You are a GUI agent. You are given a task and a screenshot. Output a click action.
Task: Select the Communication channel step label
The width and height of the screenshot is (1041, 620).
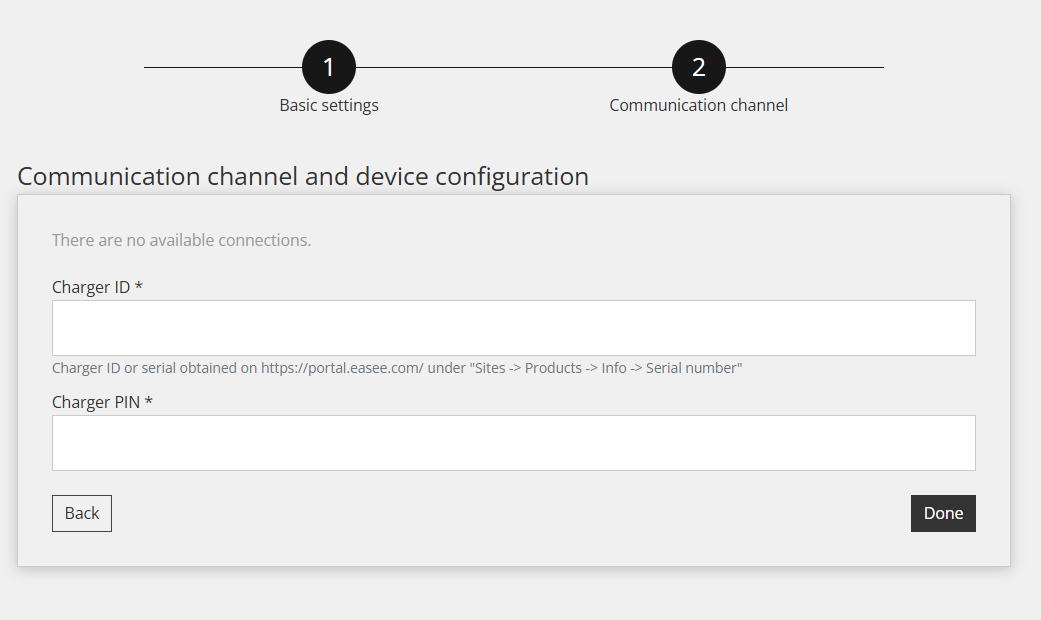click(x=698, y=106)
